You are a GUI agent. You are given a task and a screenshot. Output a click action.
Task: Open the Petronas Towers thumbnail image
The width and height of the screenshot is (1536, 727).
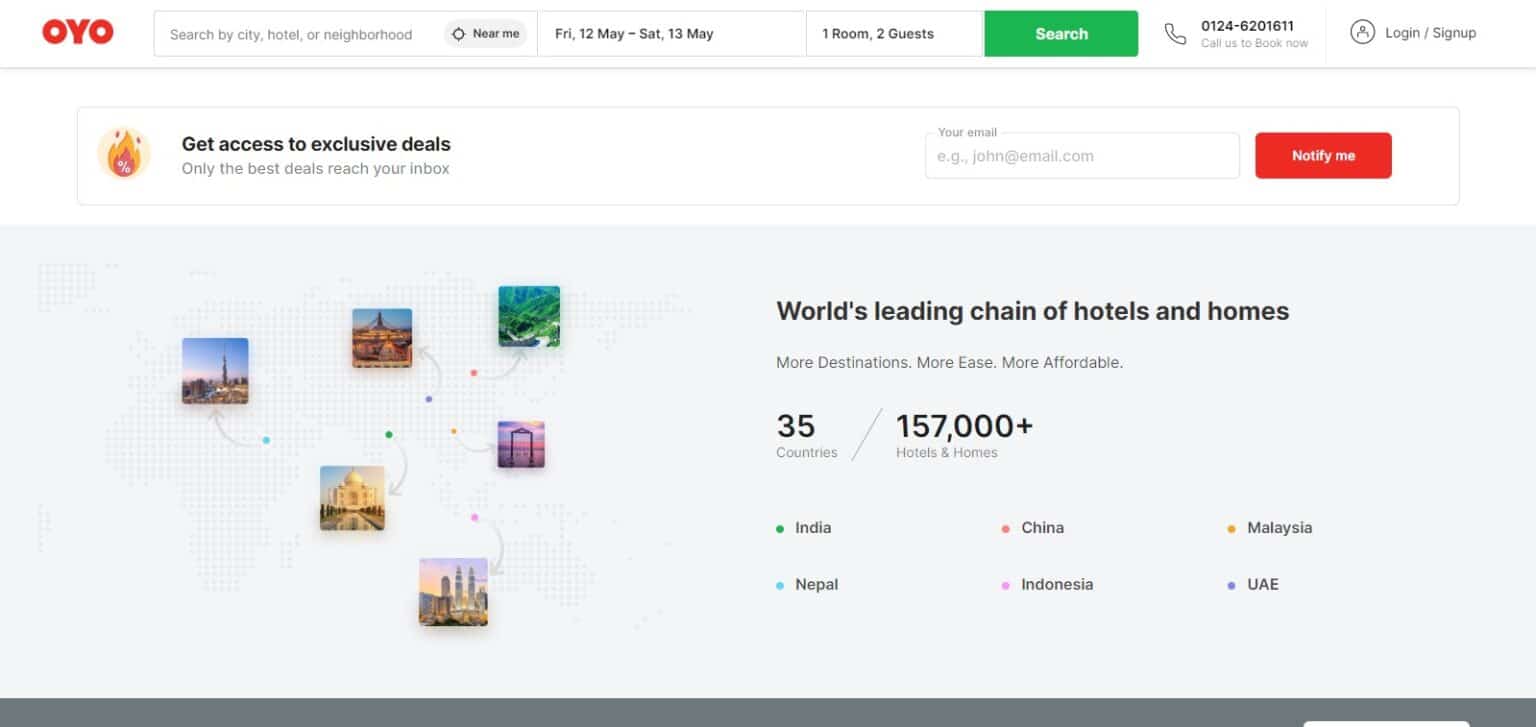pos(453,592)
